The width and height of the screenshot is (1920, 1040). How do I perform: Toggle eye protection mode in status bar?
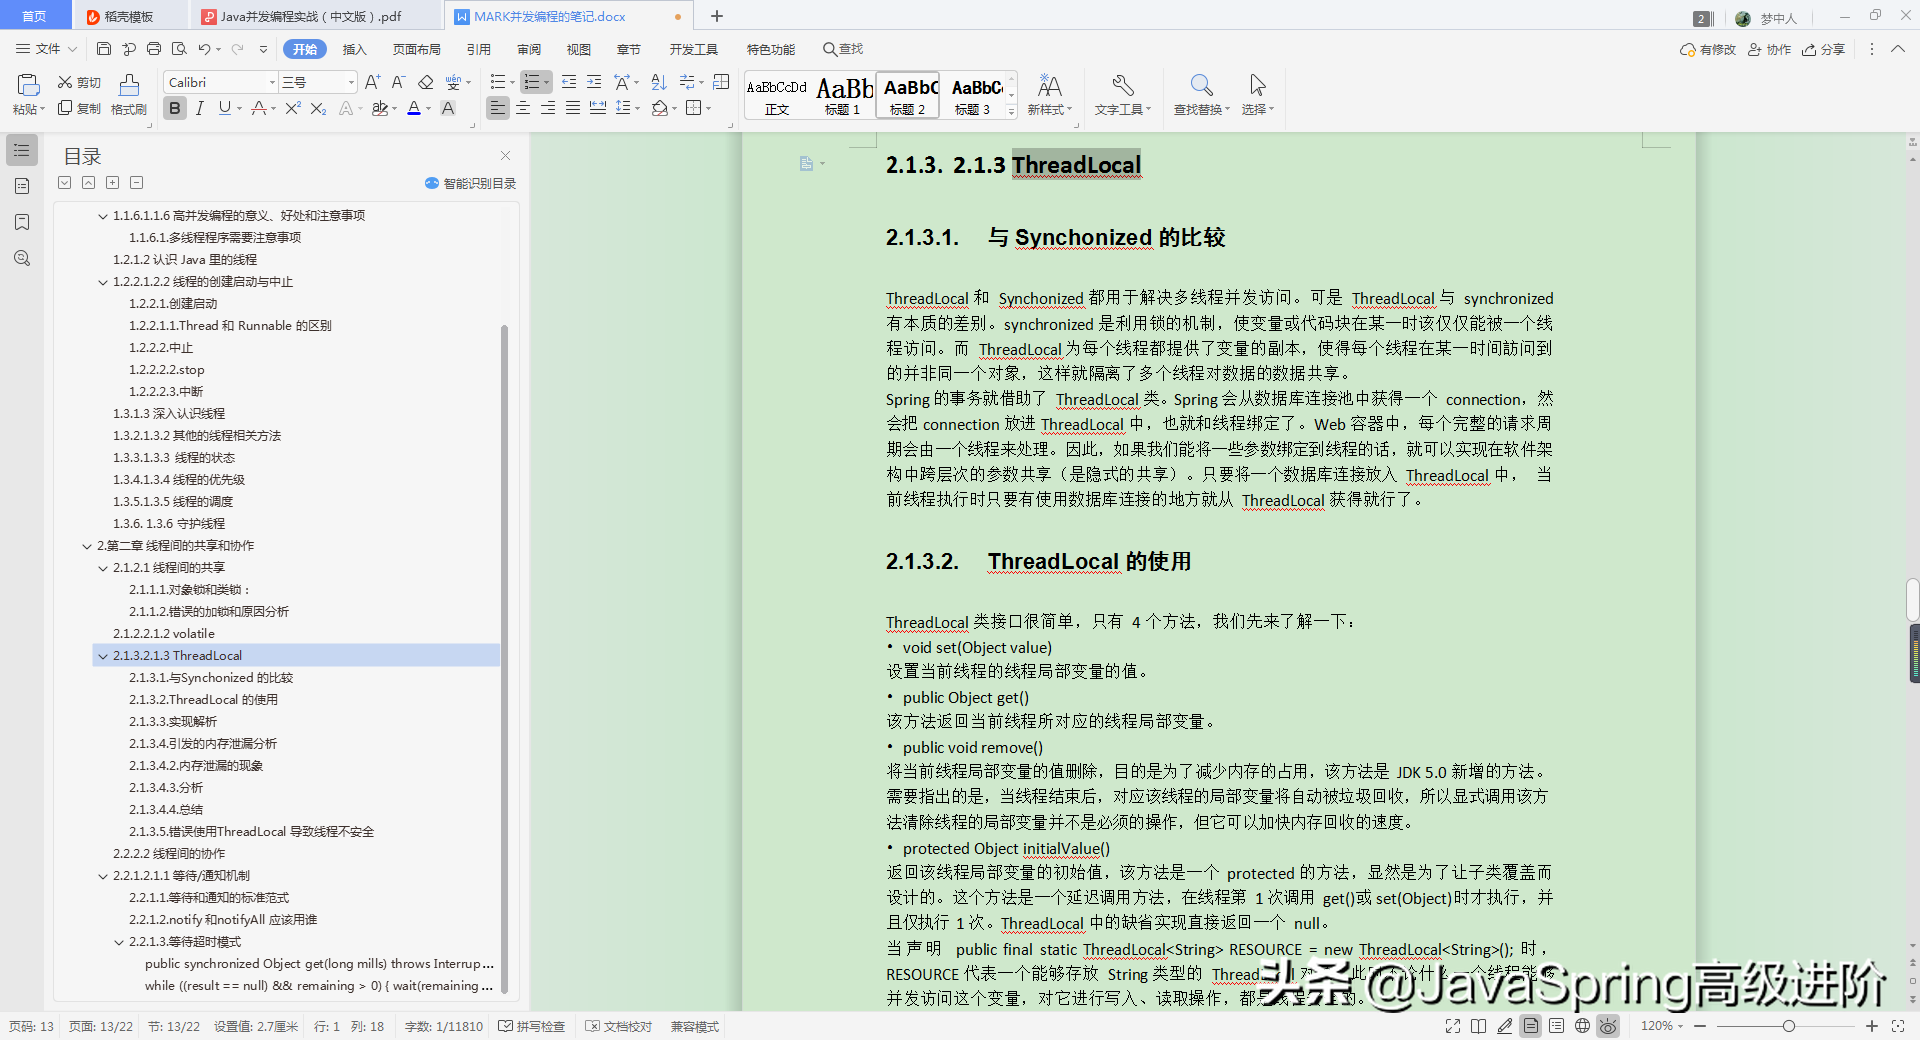[1608, 1026]
